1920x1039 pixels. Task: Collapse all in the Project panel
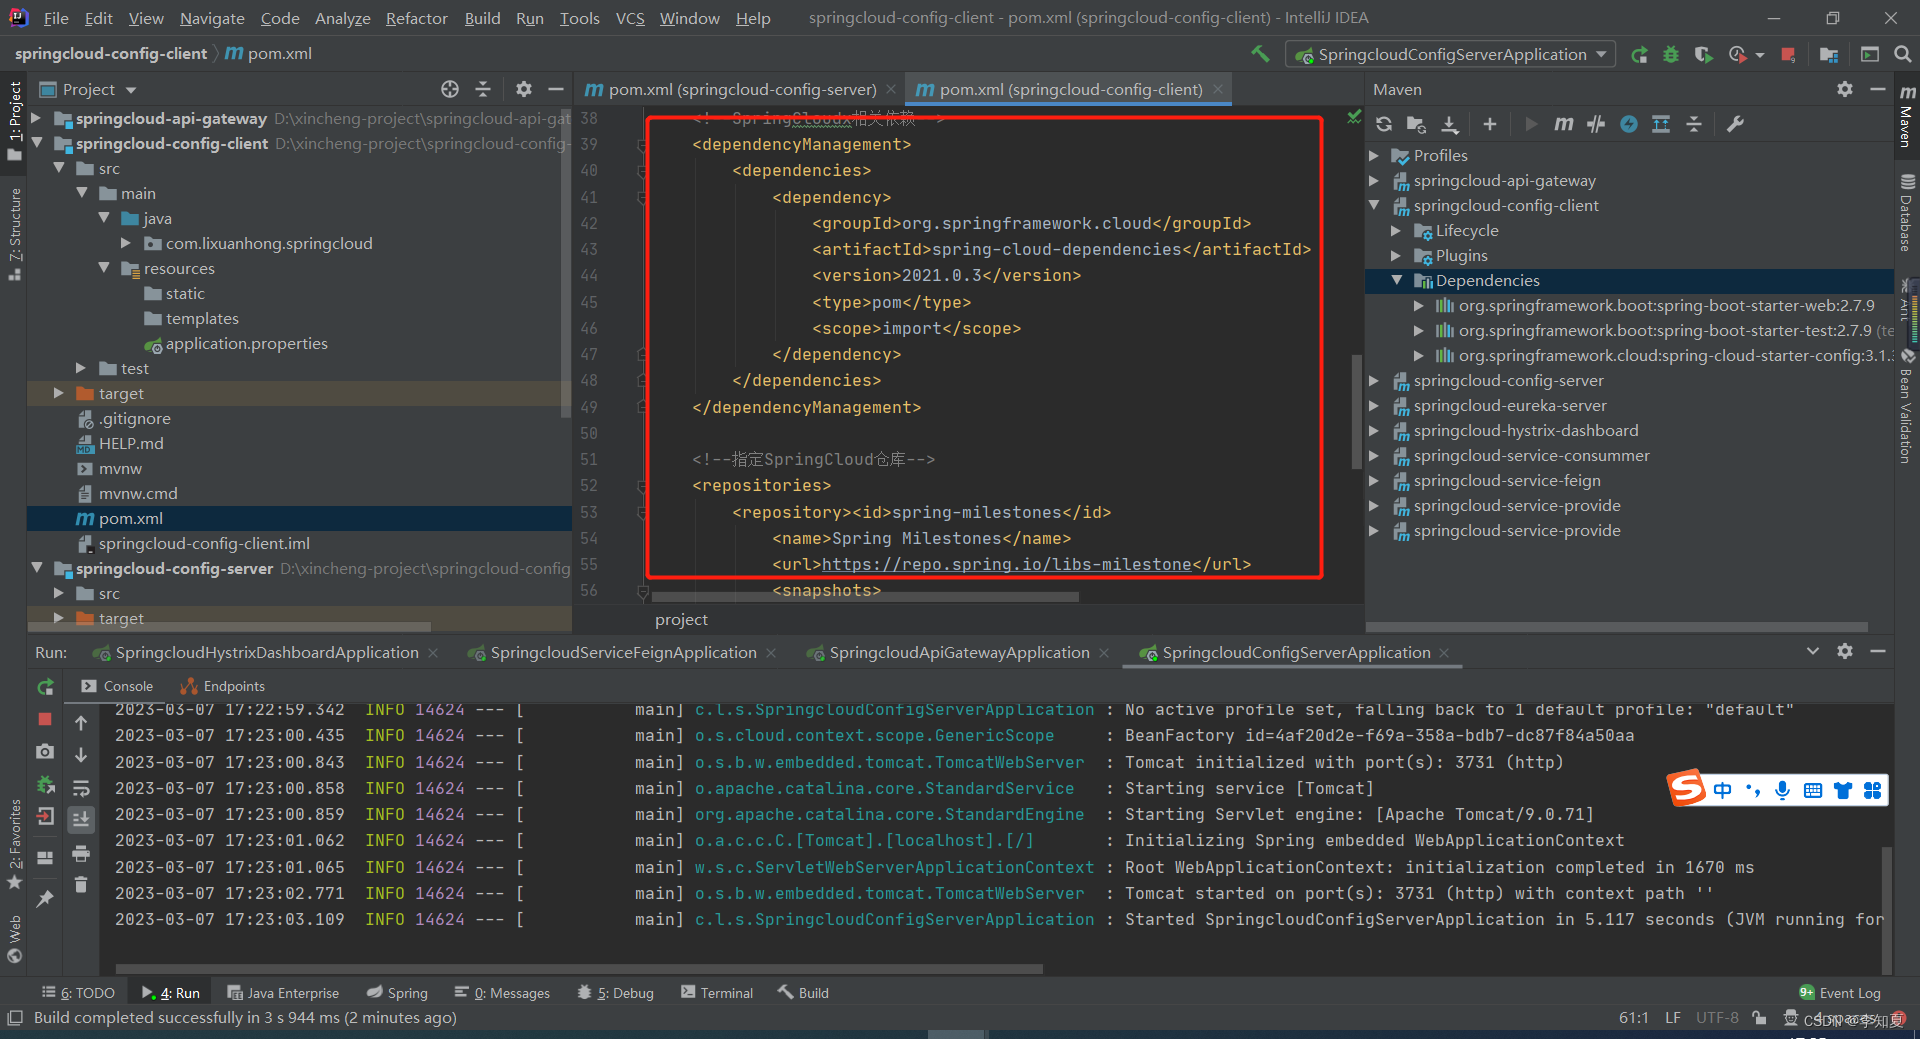pyautogui.click(x=483, y=89)
